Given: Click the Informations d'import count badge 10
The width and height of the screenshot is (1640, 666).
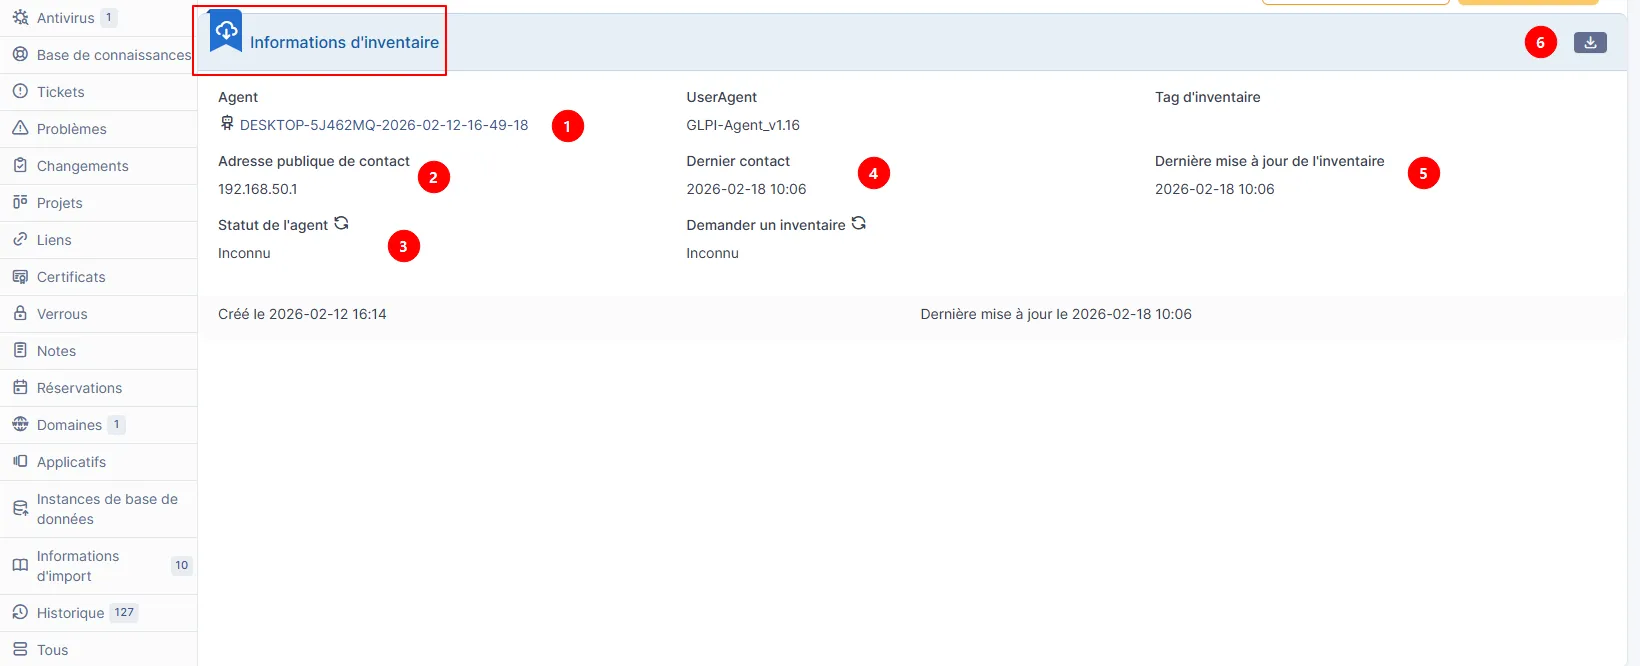Looking at the screenshot, I should pyautogui.click(x=182, y=565).
